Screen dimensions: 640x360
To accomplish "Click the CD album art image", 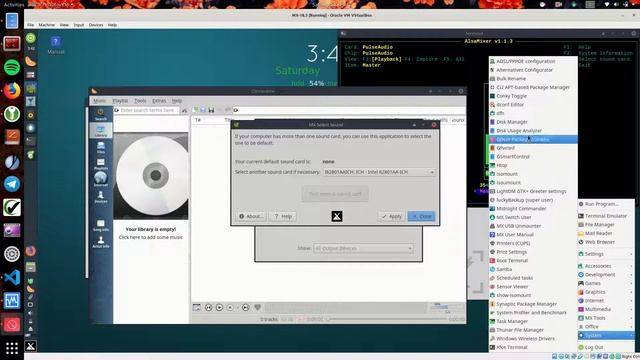I will pos(151,176).
